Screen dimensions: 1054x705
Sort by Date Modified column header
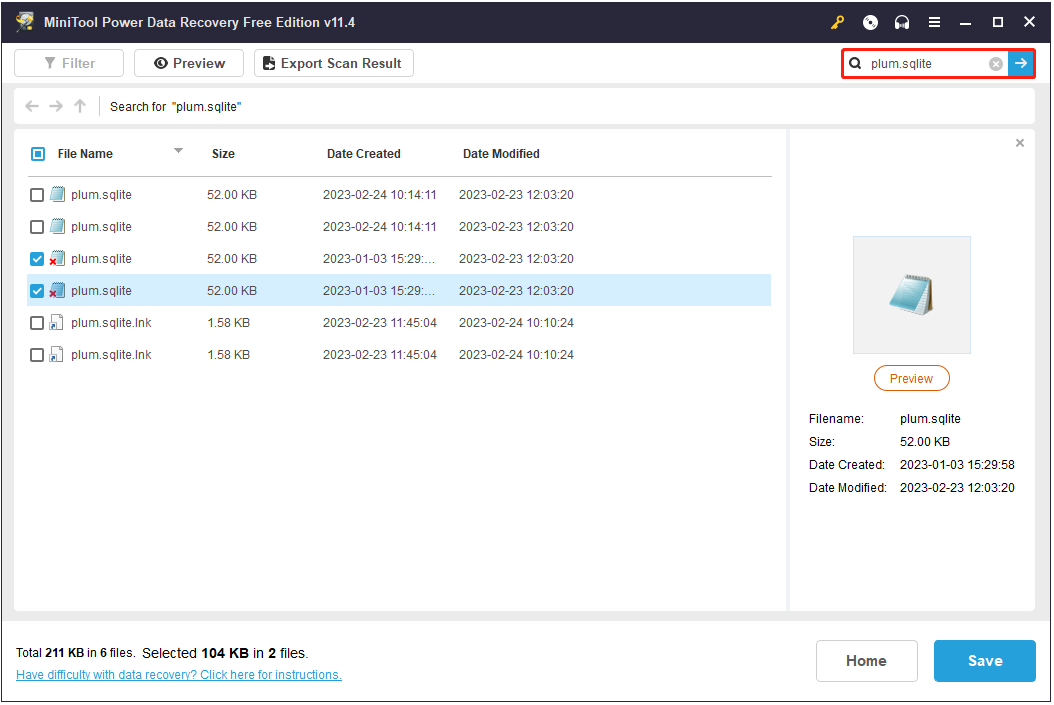(x=501, y=154)
